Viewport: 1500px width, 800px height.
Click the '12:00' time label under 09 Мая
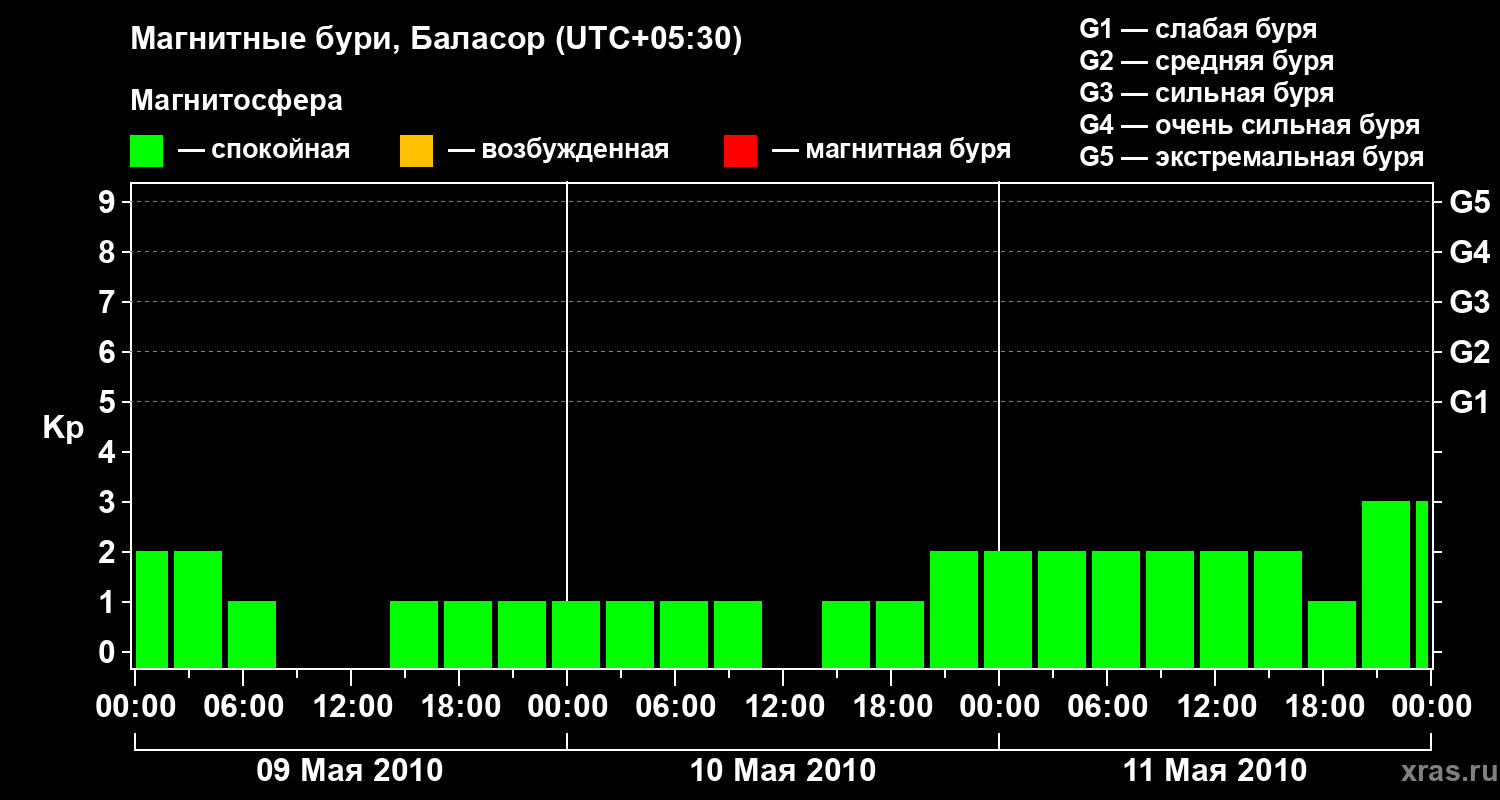[x=351, y=706]
